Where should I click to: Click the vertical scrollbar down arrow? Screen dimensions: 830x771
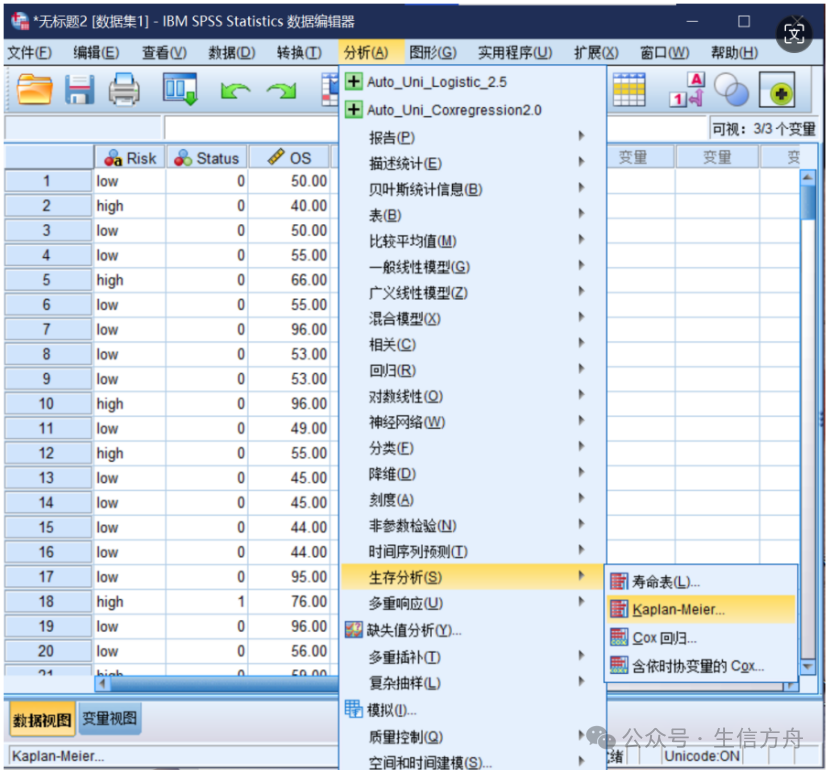click(808, 667)
